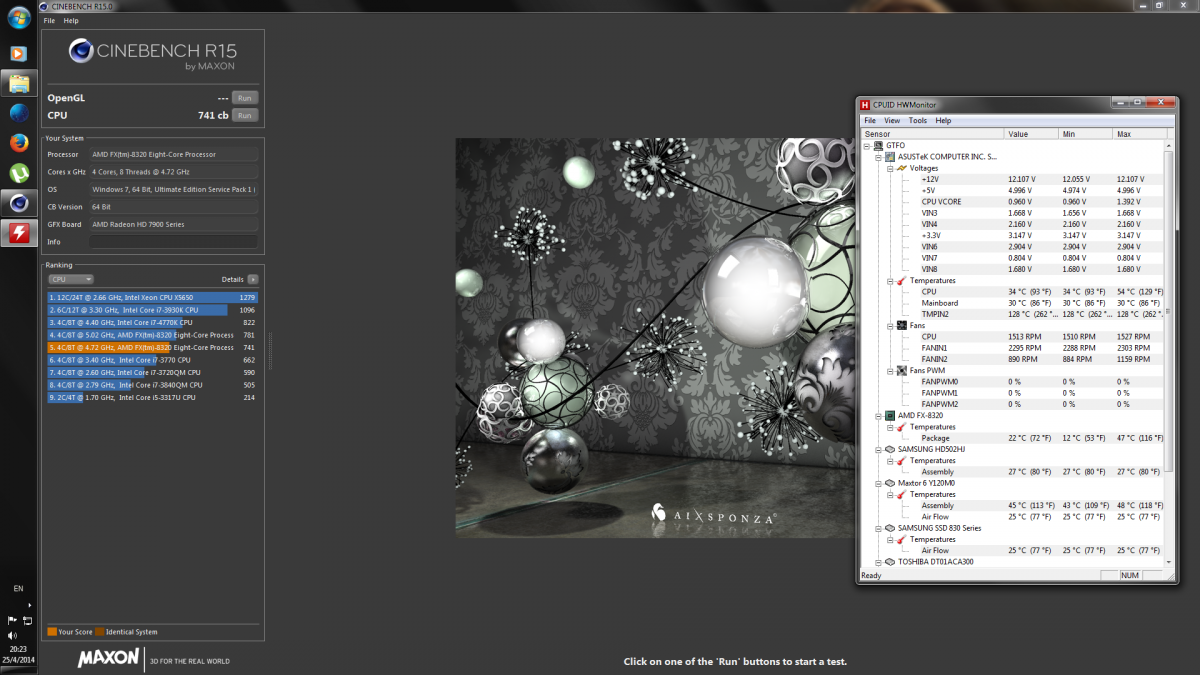Click the Value column header
1200x675 pixels.
tap(1031, 134)
